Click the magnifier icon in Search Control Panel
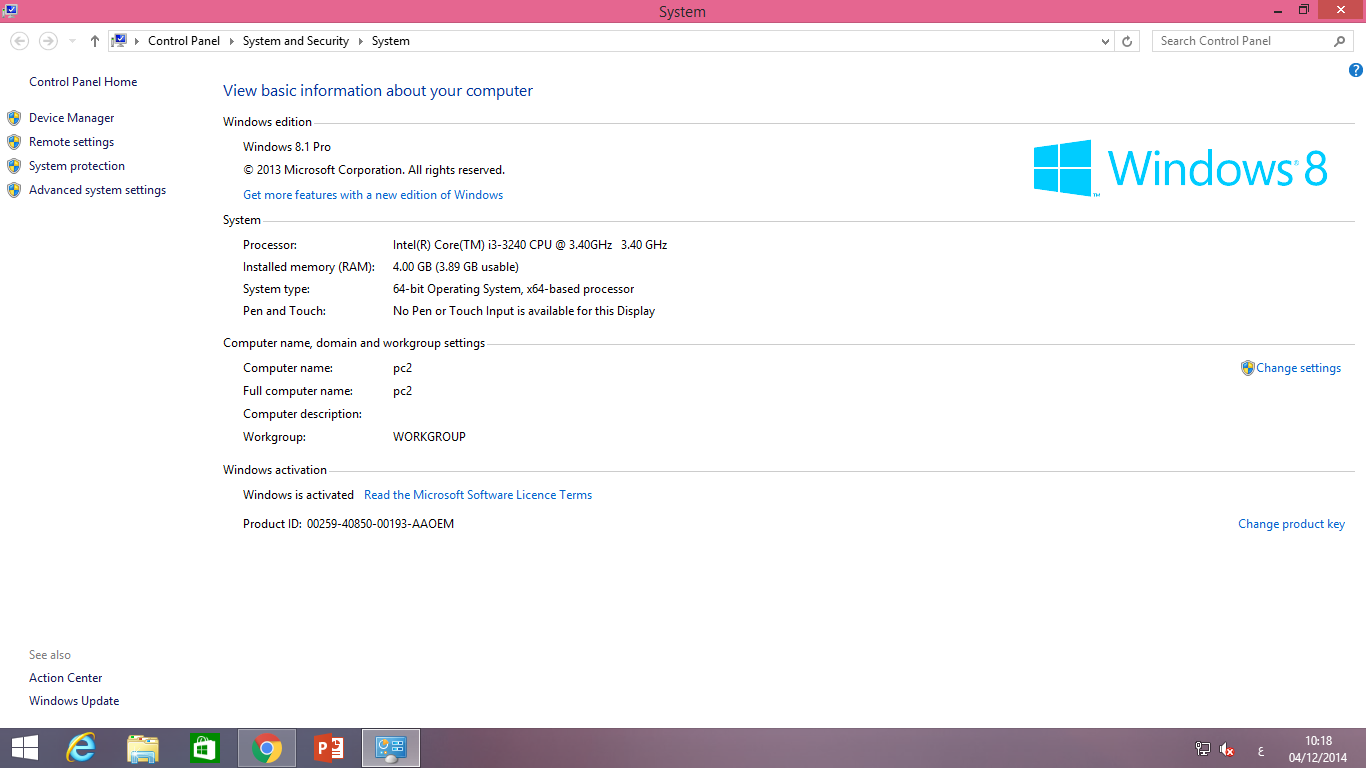 point(1340,41)
